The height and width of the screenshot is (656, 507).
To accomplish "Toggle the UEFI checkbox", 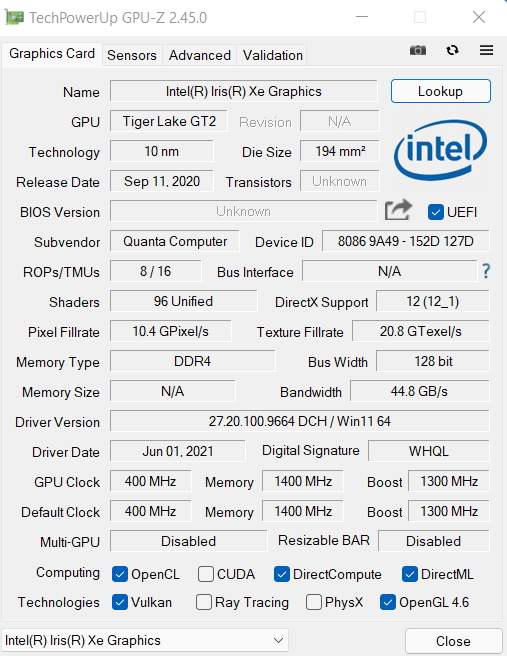I will coord(435,212).
